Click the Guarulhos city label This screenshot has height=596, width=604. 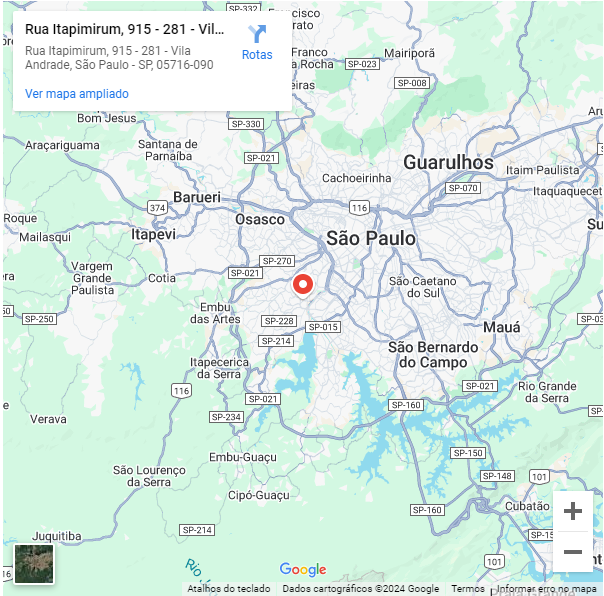point(448,162)
